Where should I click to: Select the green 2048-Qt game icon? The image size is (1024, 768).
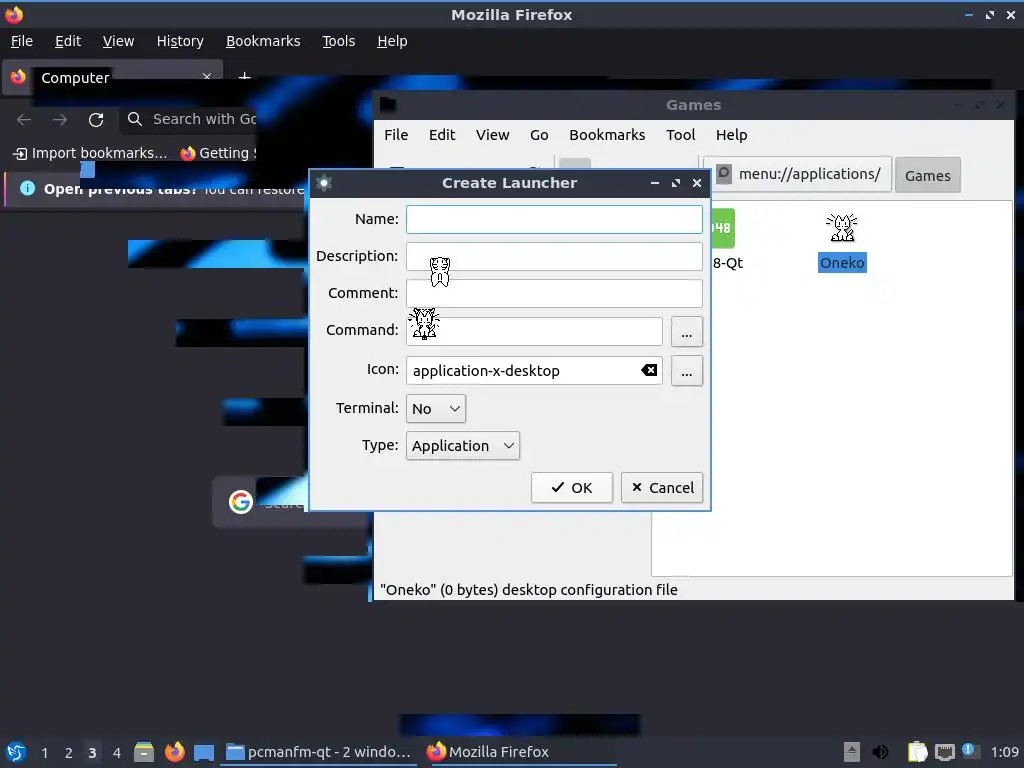[722, 228]
